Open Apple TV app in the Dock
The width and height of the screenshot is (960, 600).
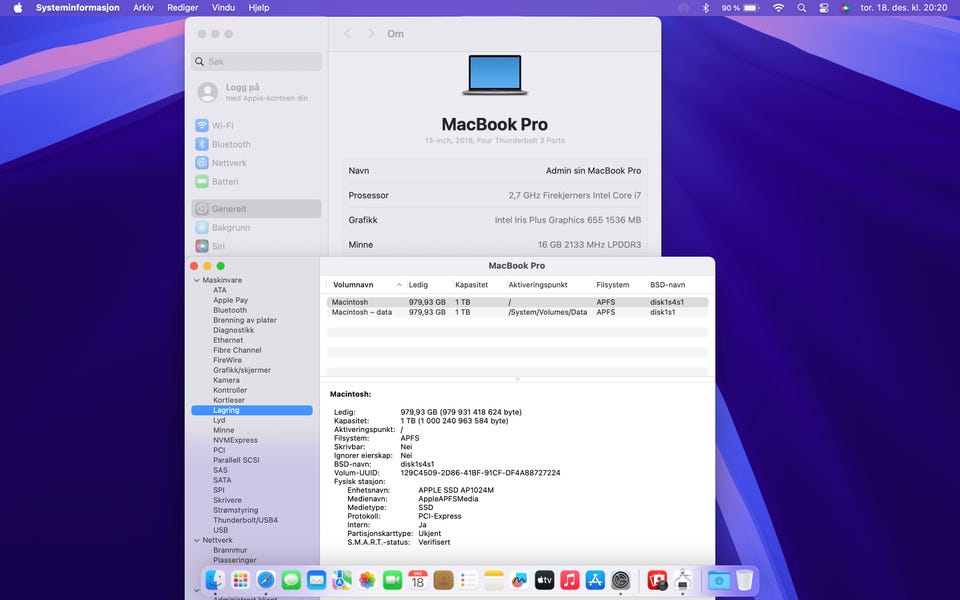coord(545,580)
